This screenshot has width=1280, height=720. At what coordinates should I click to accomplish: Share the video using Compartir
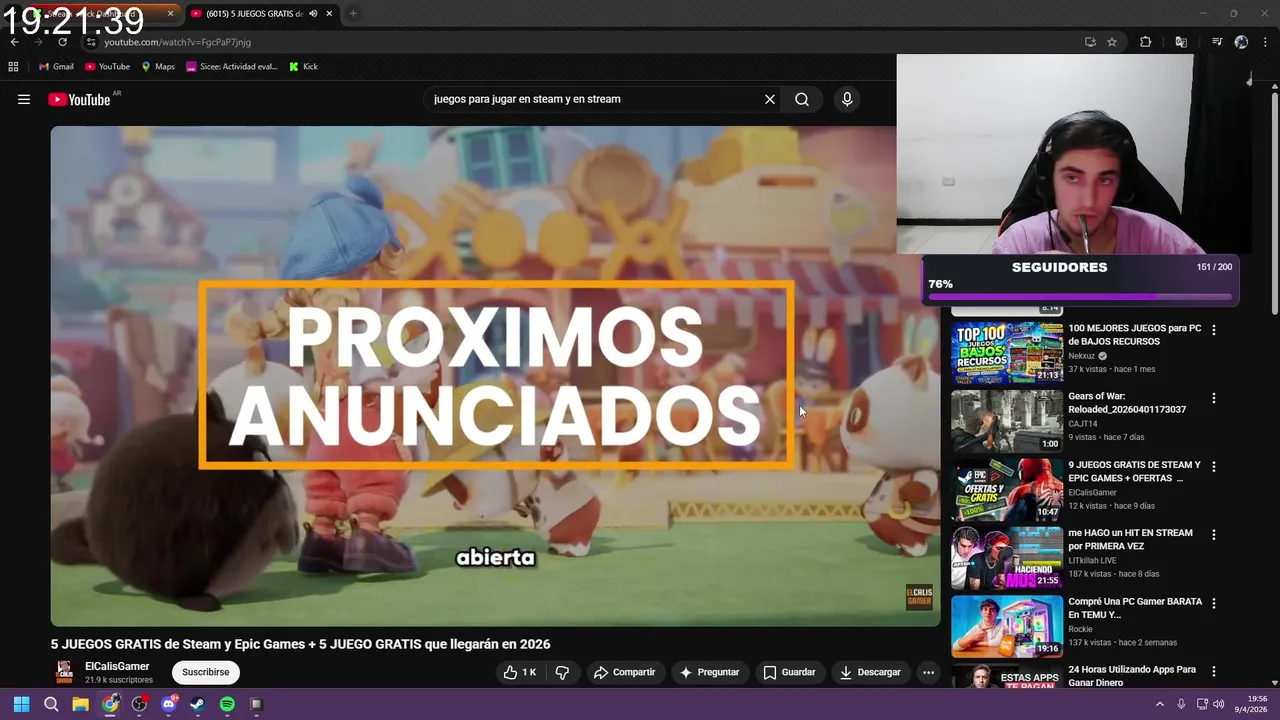coord(624,672)
